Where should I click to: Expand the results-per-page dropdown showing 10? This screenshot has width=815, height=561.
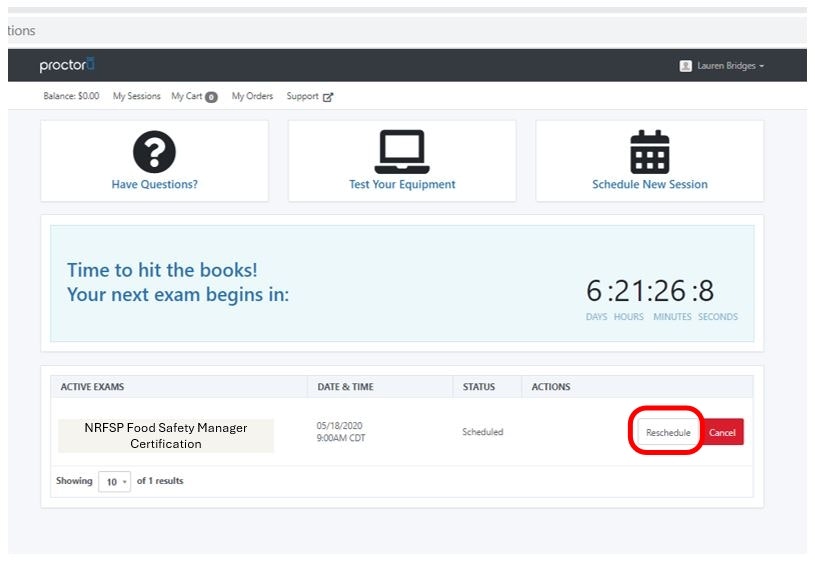click(x=114, y=482)
